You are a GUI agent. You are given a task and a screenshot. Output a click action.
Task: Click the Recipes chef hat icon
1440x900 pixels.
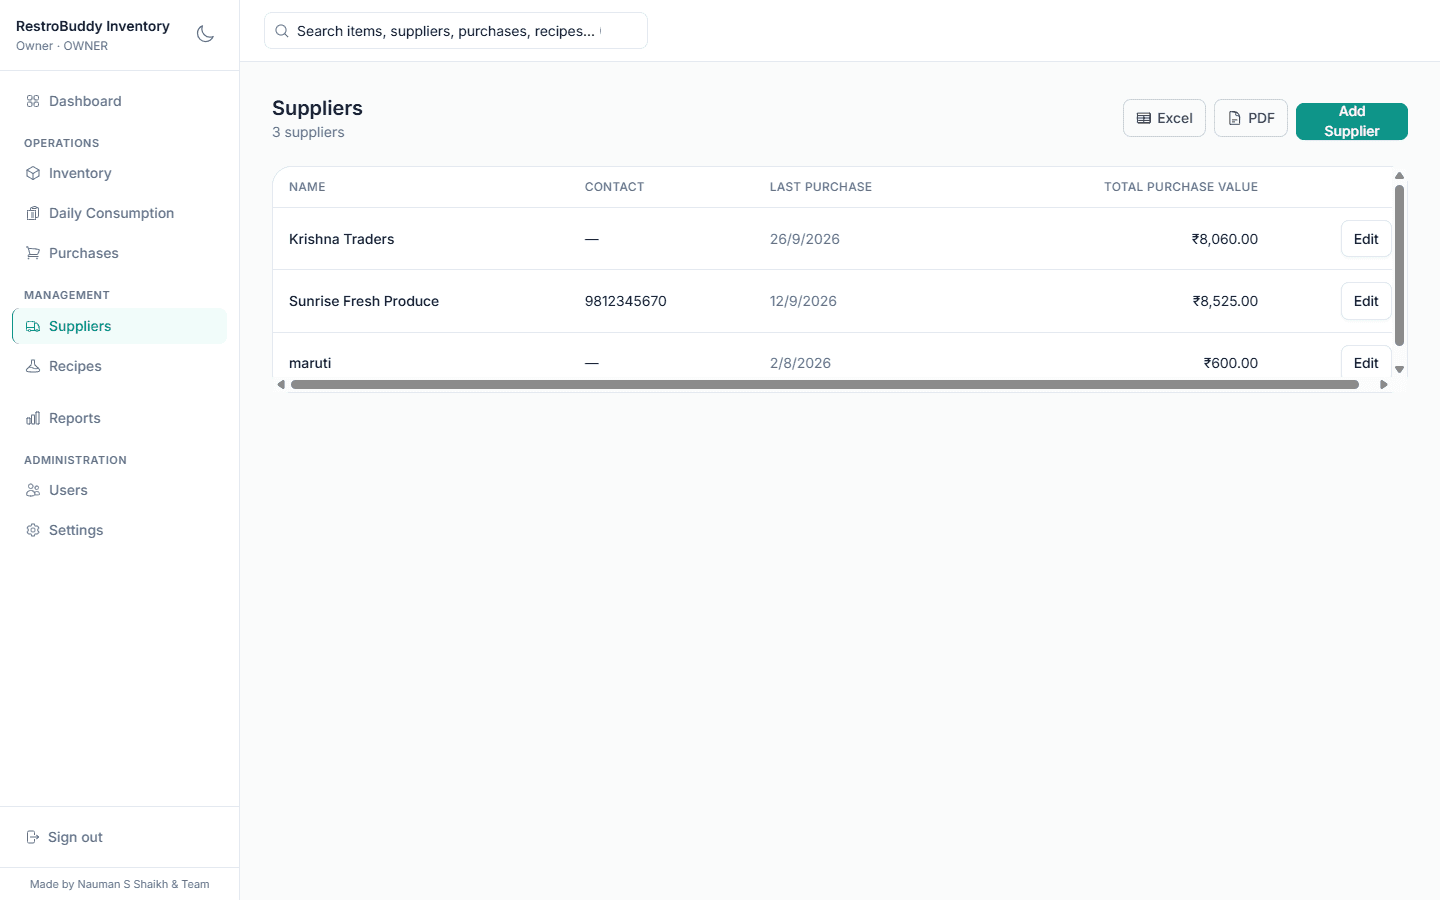tap(33, 366)
